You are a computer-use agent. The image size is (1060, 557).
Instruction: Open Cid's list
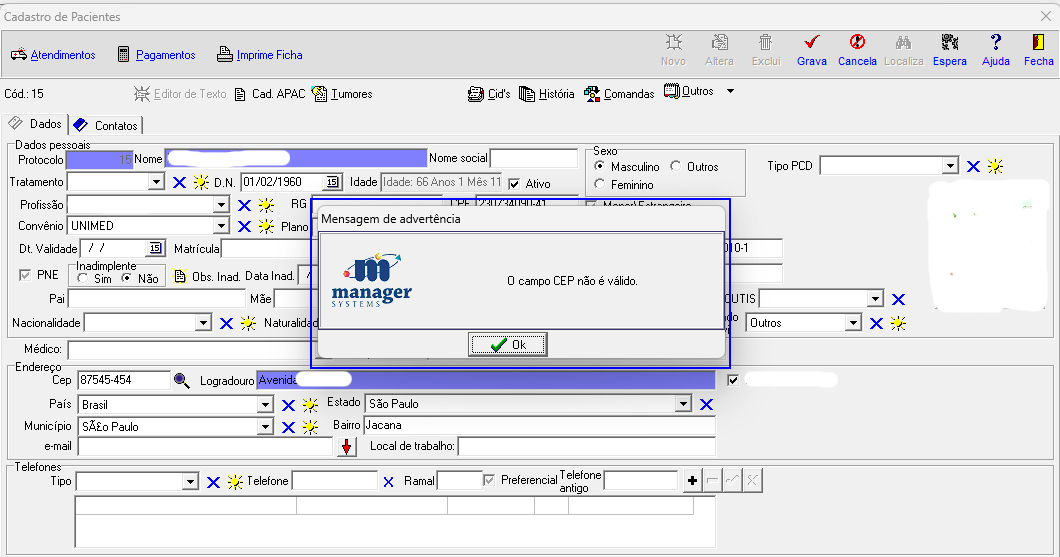[489, 94]
